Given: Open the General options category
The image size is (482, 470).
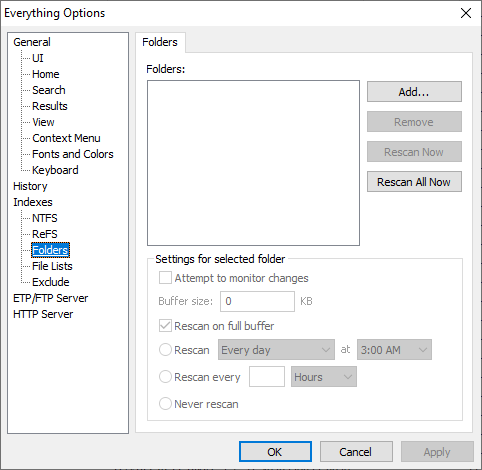Looking at the screenshot, I should 32,42.
